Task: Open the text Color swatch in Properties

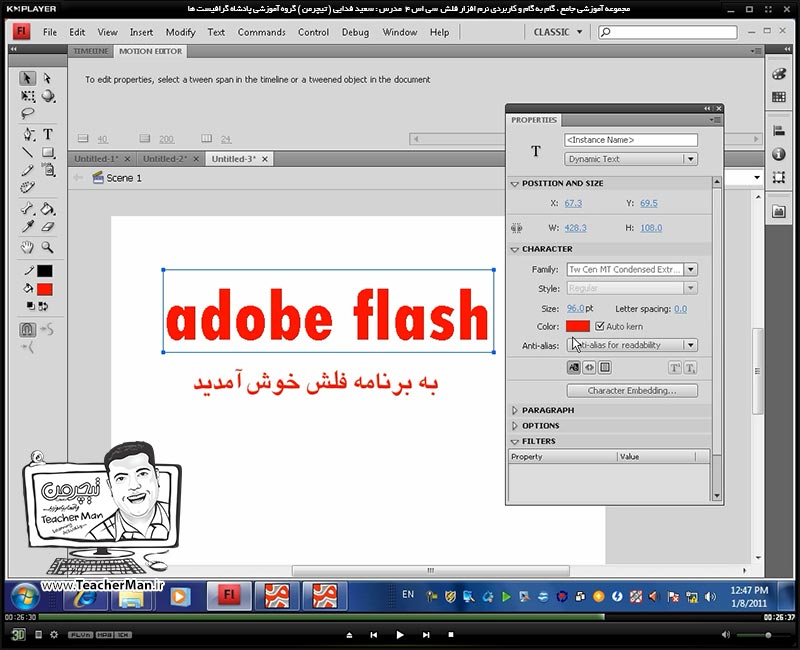Action: pyautogui.click(x=578, y=326)
